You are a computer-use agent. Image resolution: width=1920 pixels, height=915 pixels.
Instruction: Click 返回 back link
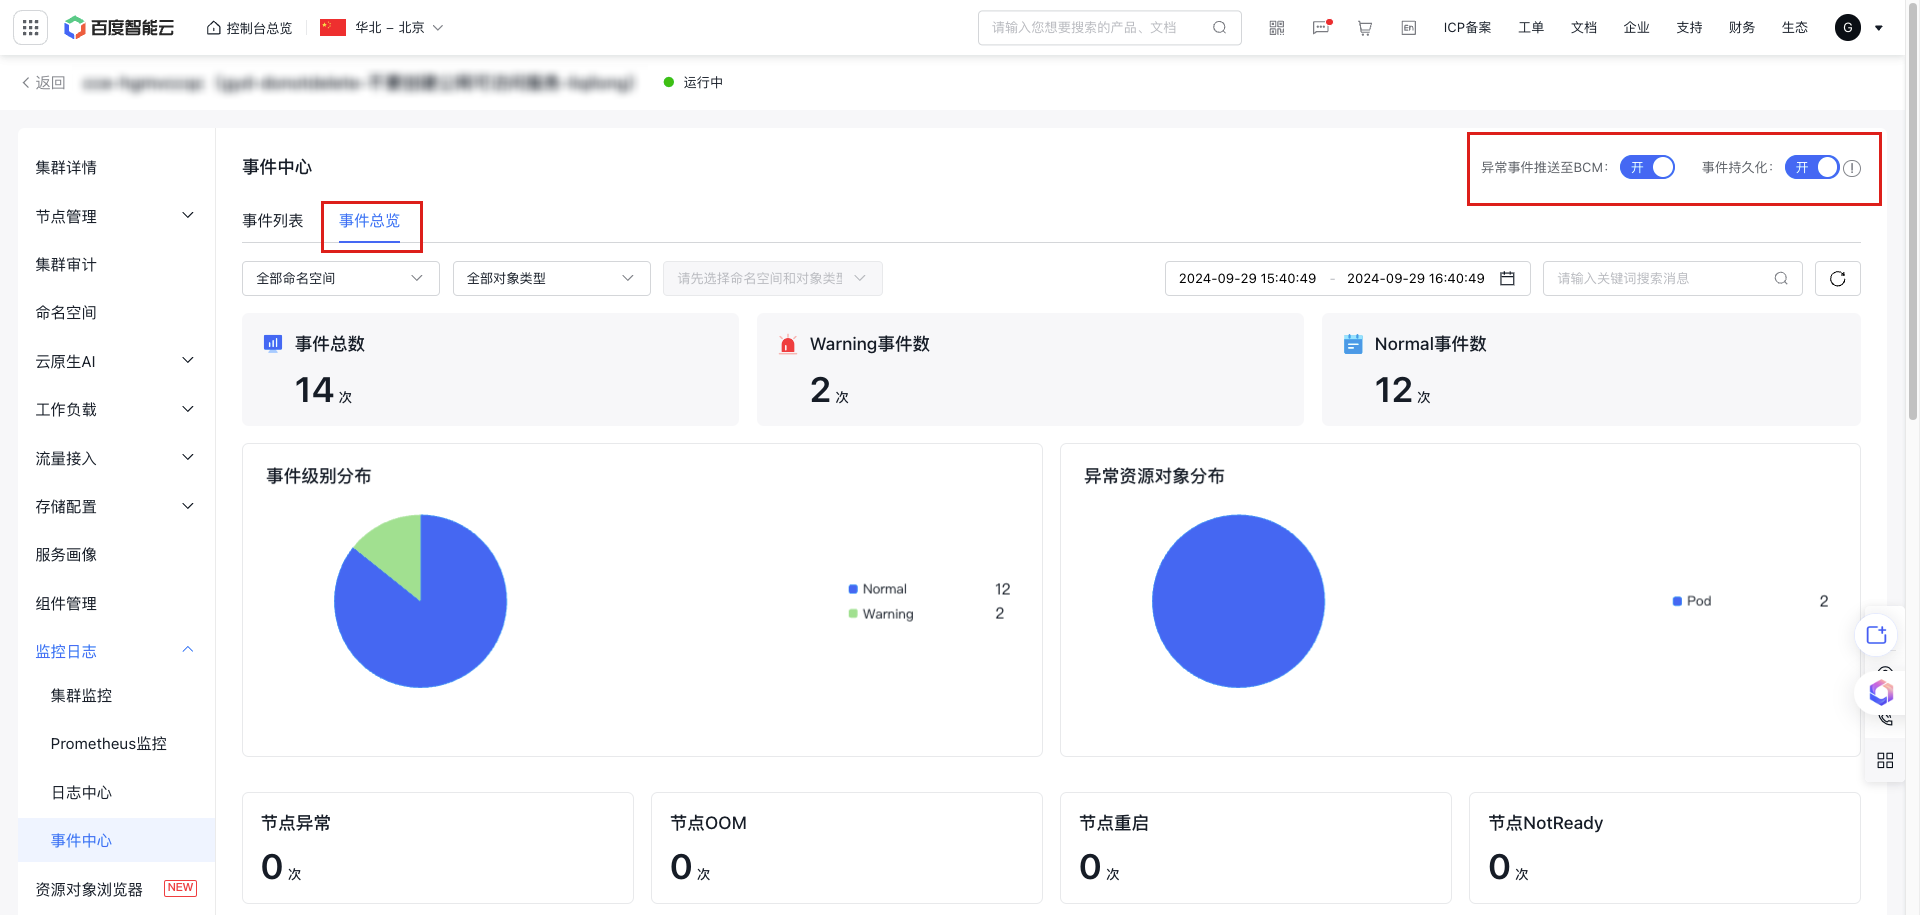[43, 82]
